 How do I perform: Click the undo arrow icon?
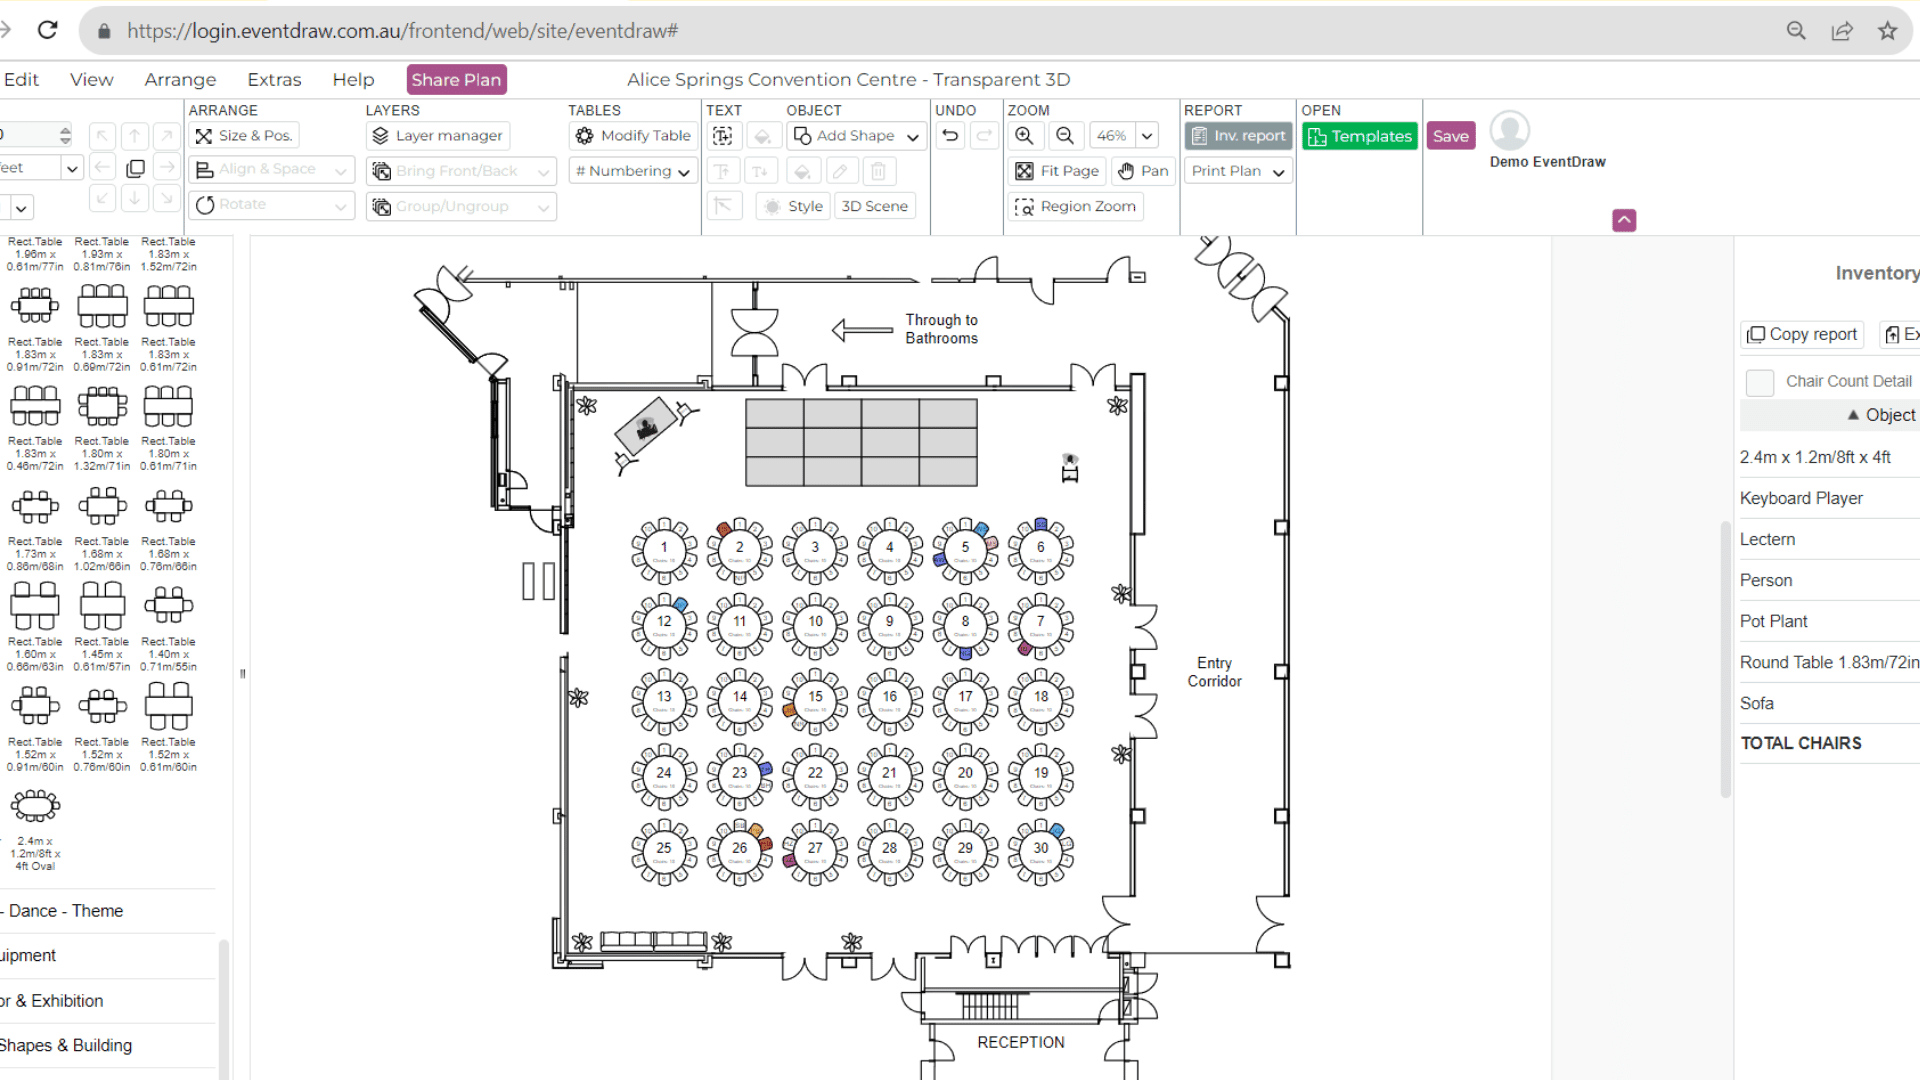tap(950, 136)
